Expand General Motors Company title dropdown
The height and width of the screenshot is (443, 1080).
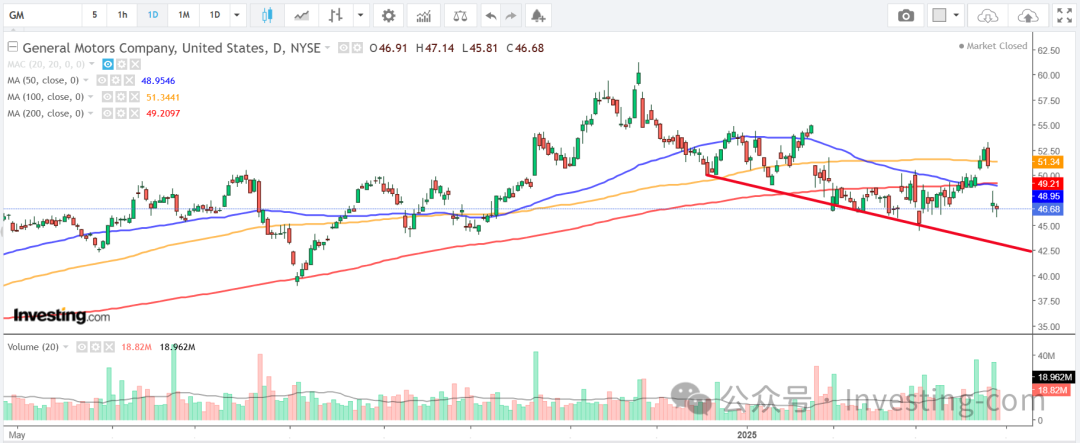coord(327,48)
